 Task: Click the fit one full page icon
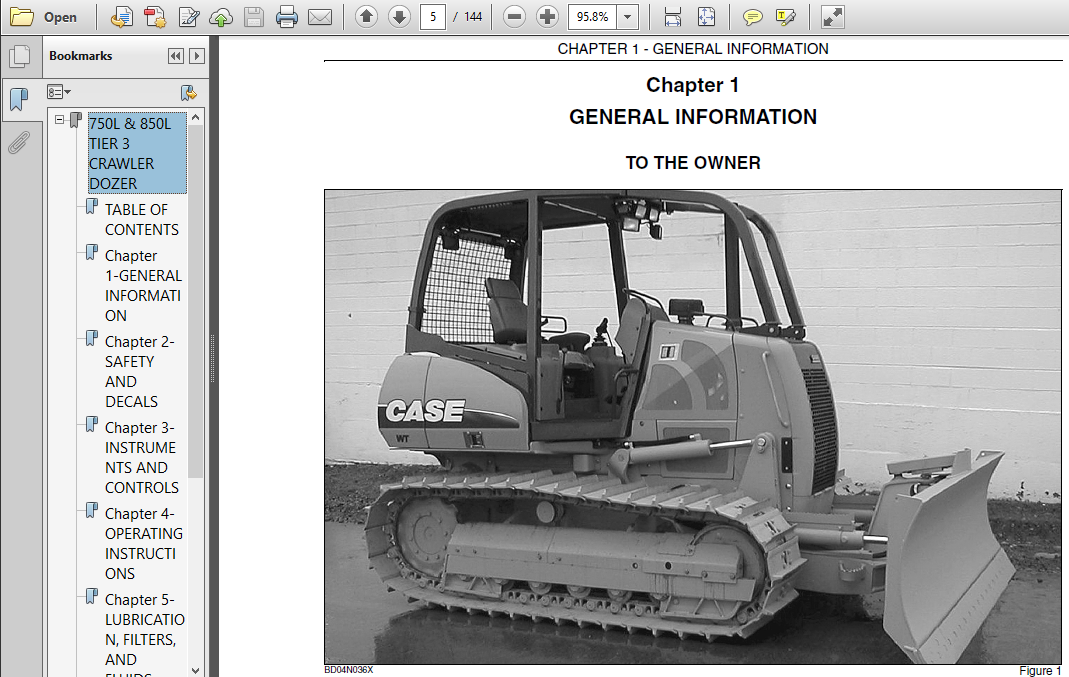pyautogui.click(x=706, y=17)
